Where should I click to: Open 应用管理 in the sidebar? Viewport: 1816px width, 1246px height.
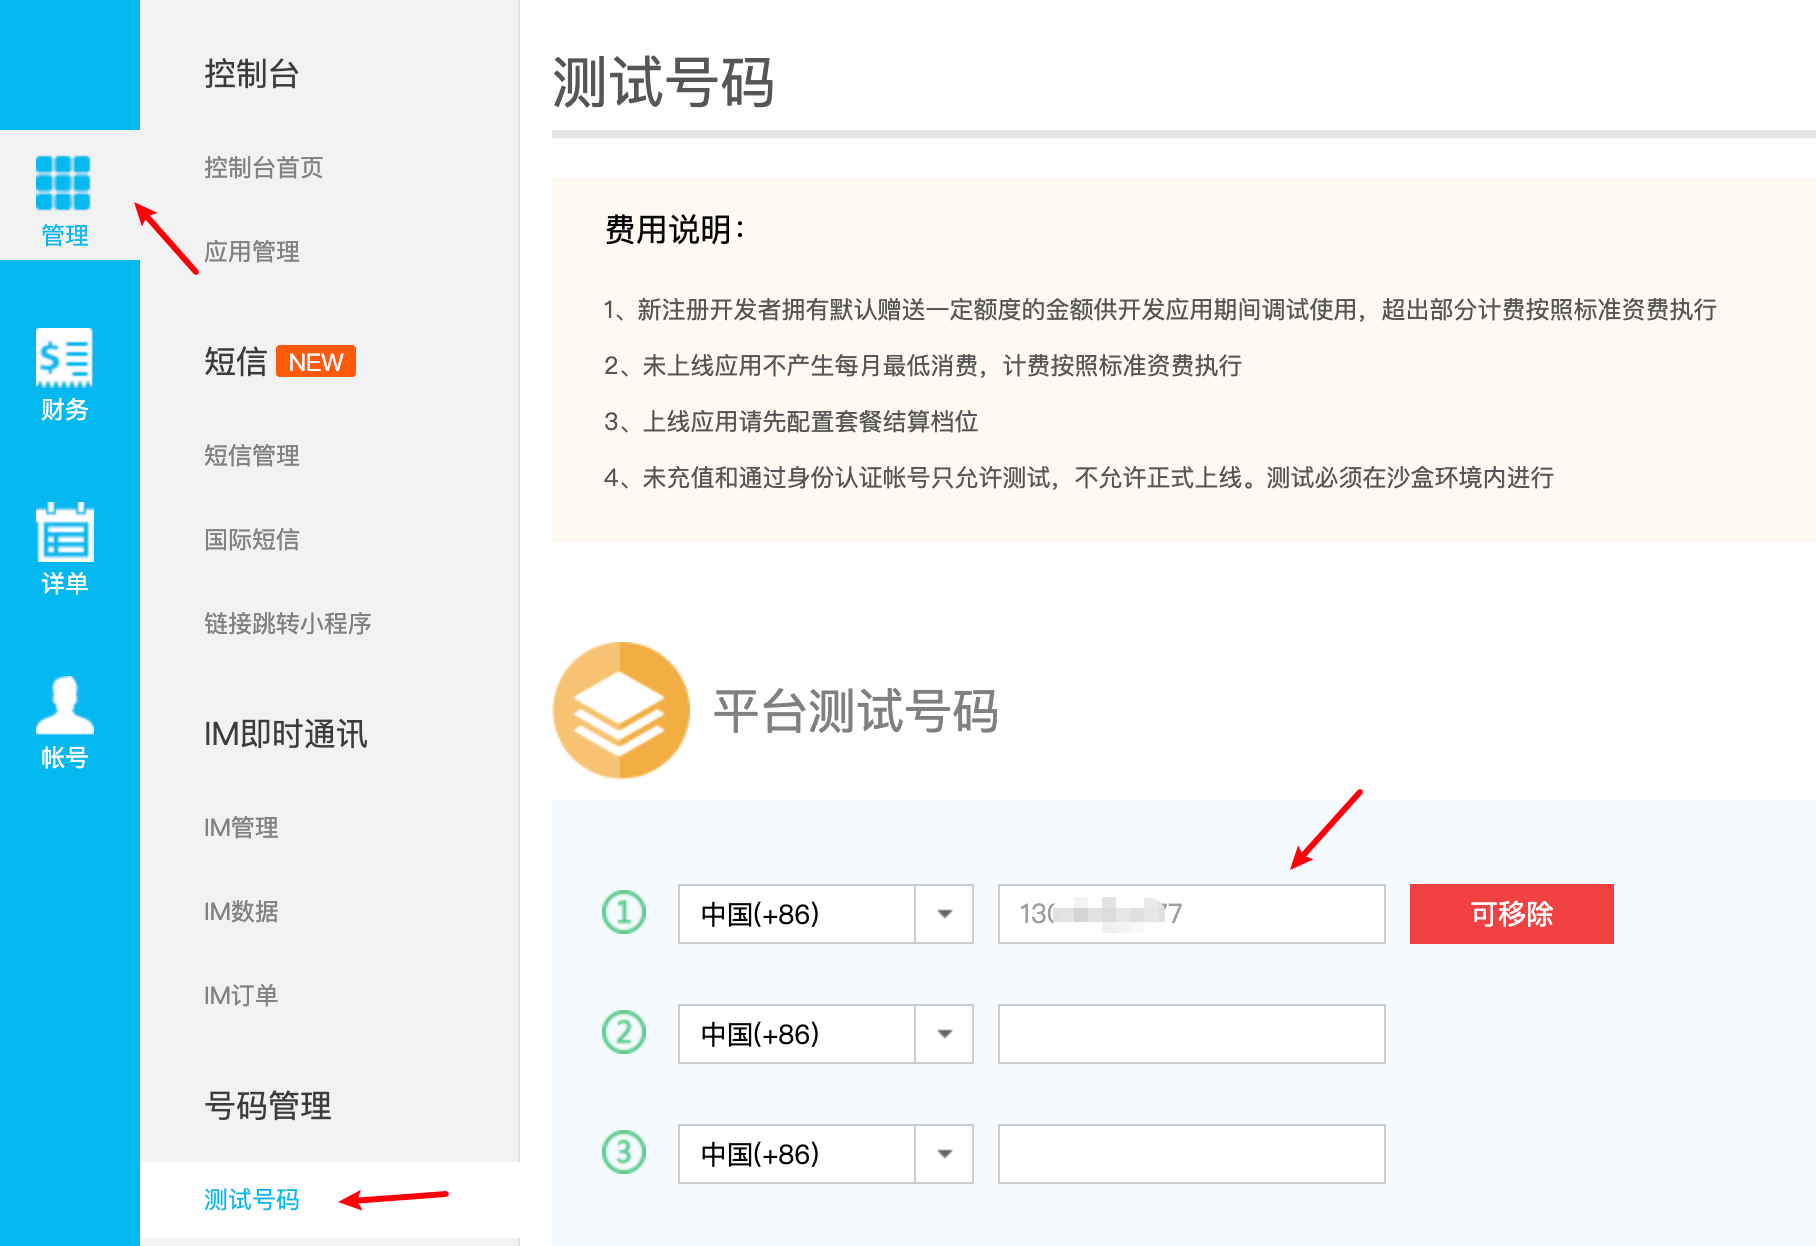pos(252,252)
